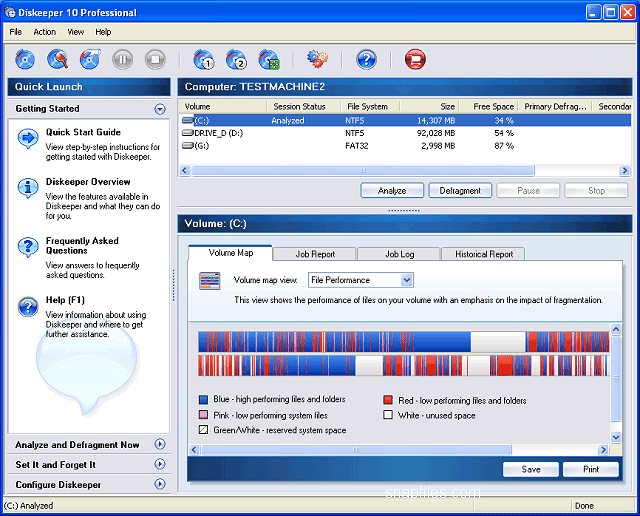Select the DRIVE_D (D:) volume row
Viewport: 640px width, 516px height.
(405, 133)
